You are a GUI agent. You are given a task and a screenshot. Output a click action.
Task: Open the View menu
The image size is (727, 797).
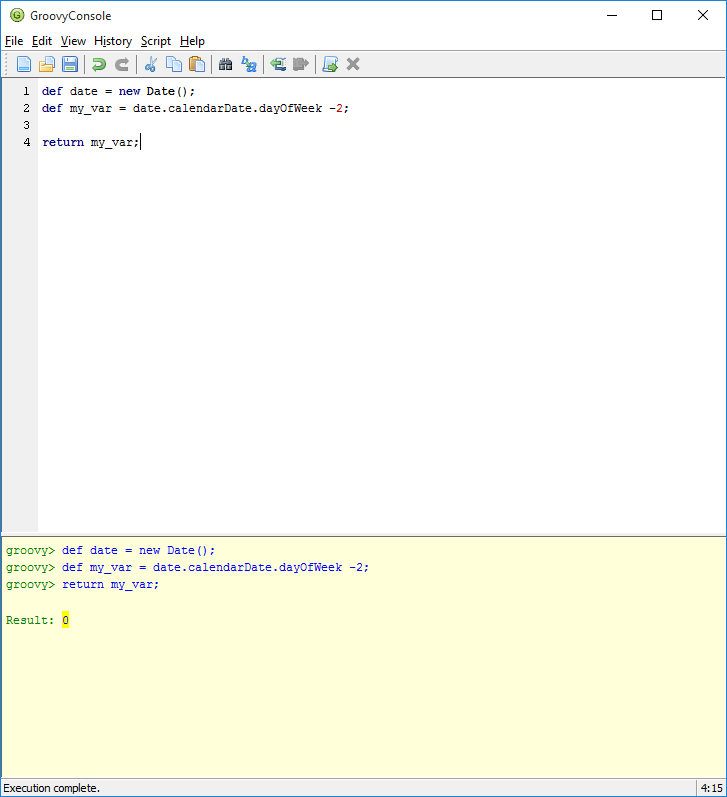point(73,41)
